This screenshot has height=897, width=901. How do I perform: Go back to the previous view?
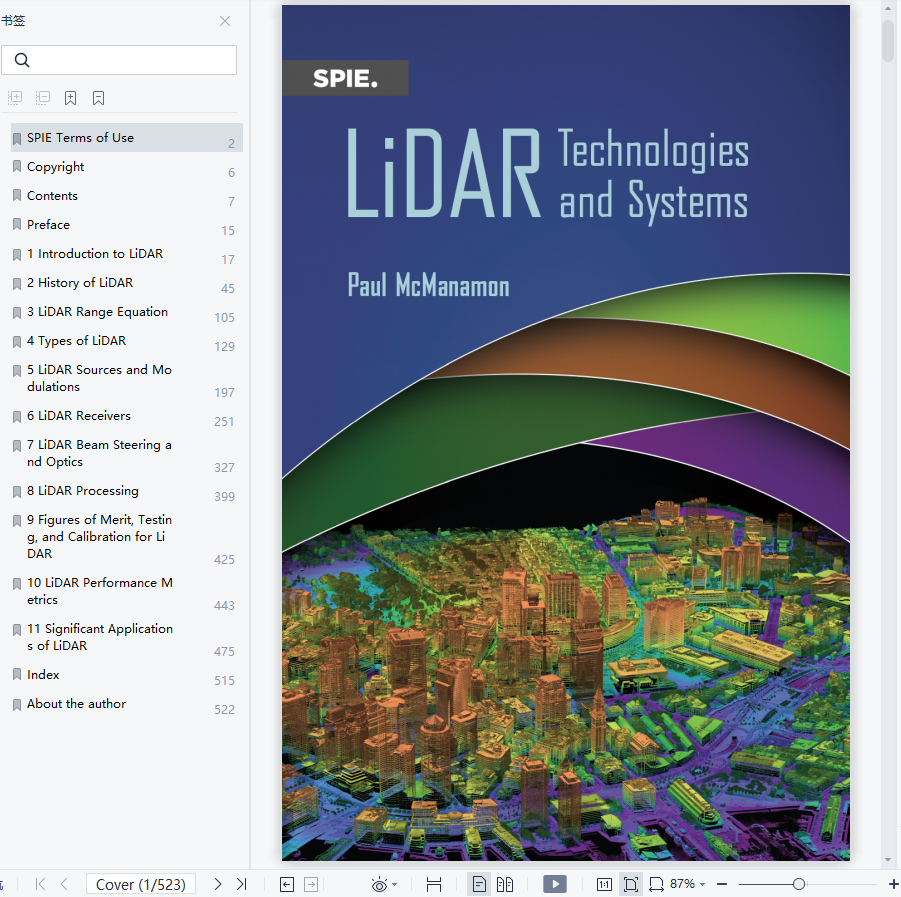click(x=287, y=884)
